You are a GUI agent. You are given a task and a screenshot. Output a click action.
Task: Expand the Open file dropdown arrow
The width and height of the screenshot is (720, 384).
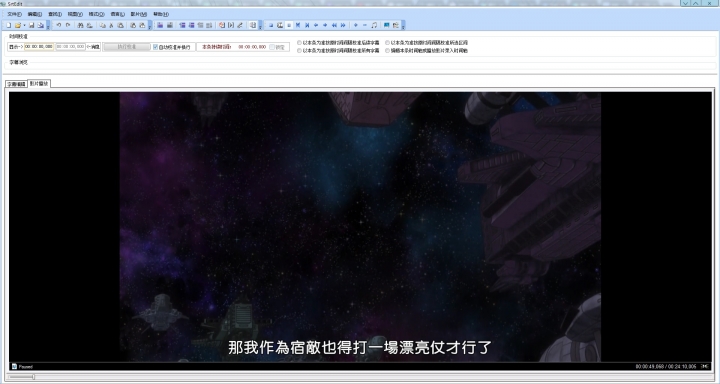24,25
